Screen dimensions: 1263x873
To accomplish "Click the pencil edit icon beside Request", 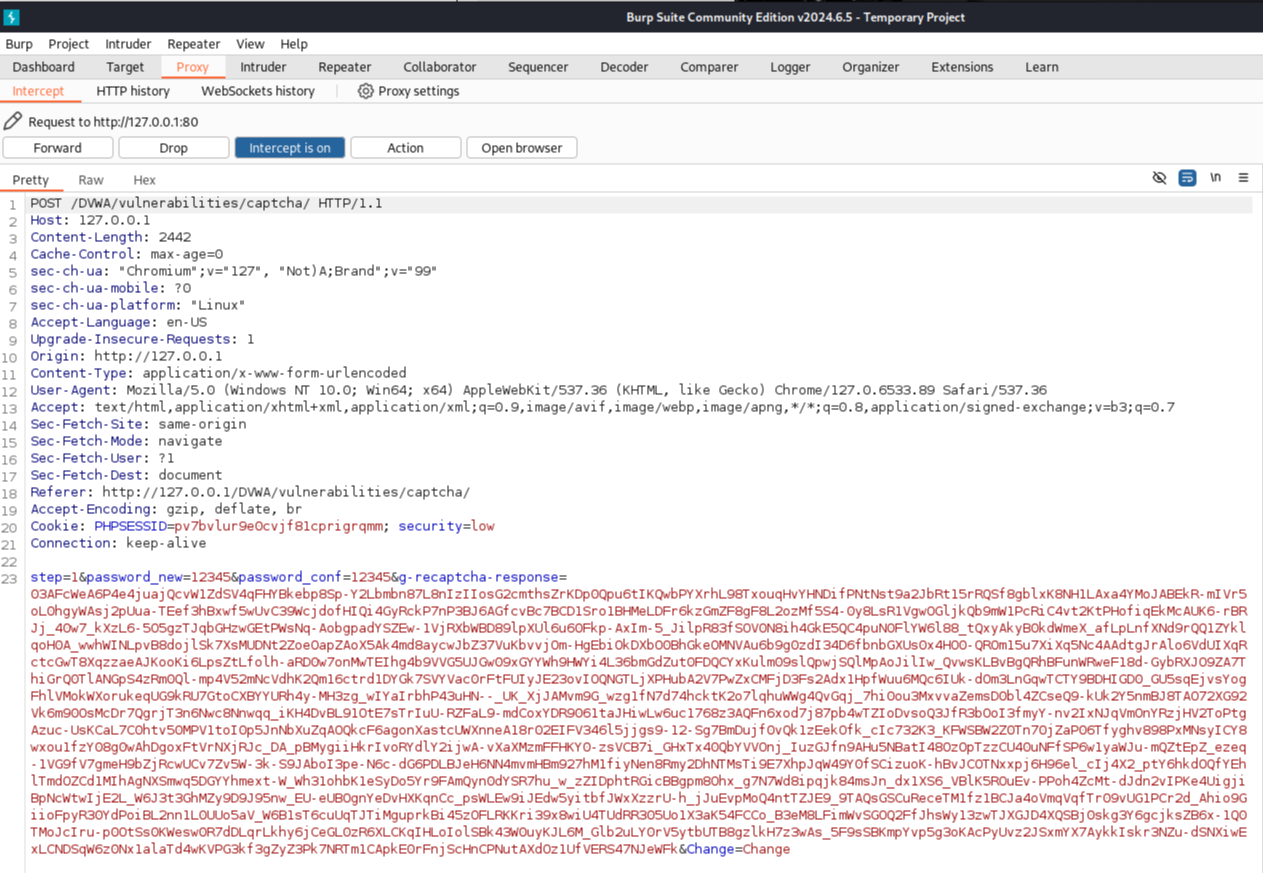I will pos(13,121).
